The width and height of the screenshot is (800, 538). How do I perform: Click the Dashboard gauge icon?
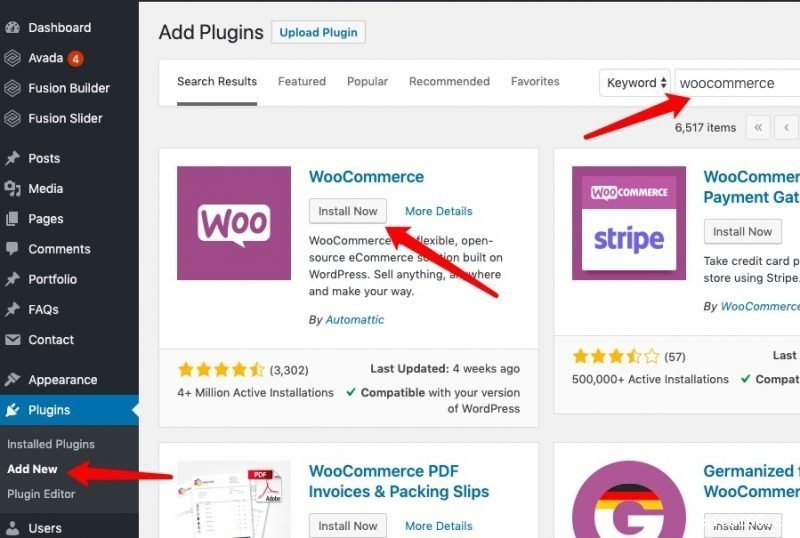[x=12, y=28]
